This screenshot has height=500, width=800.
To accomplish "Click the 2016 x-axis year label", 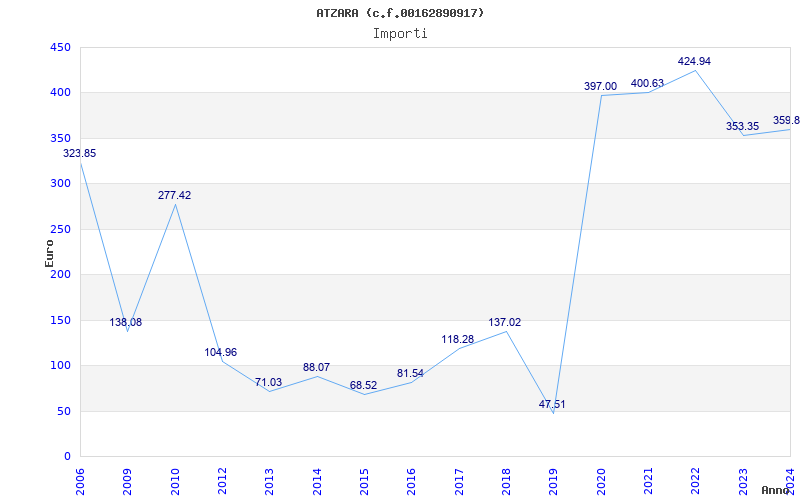I will tap(412, 482).
